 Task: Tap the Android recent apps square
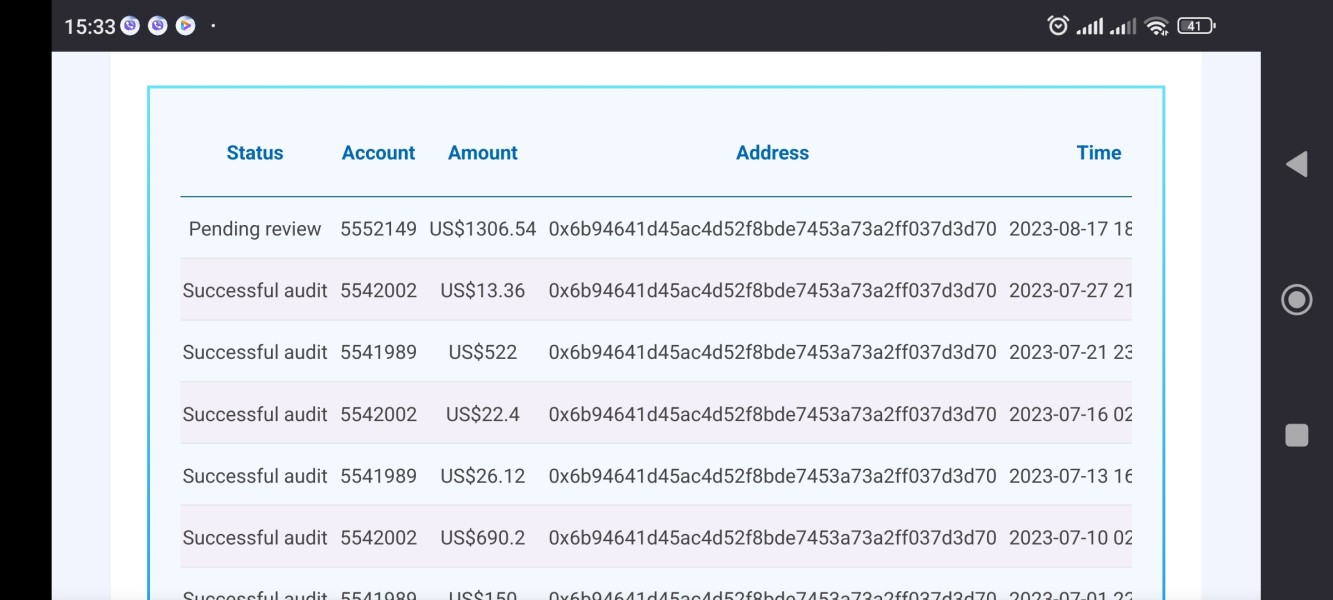[x=1297, y=435]
